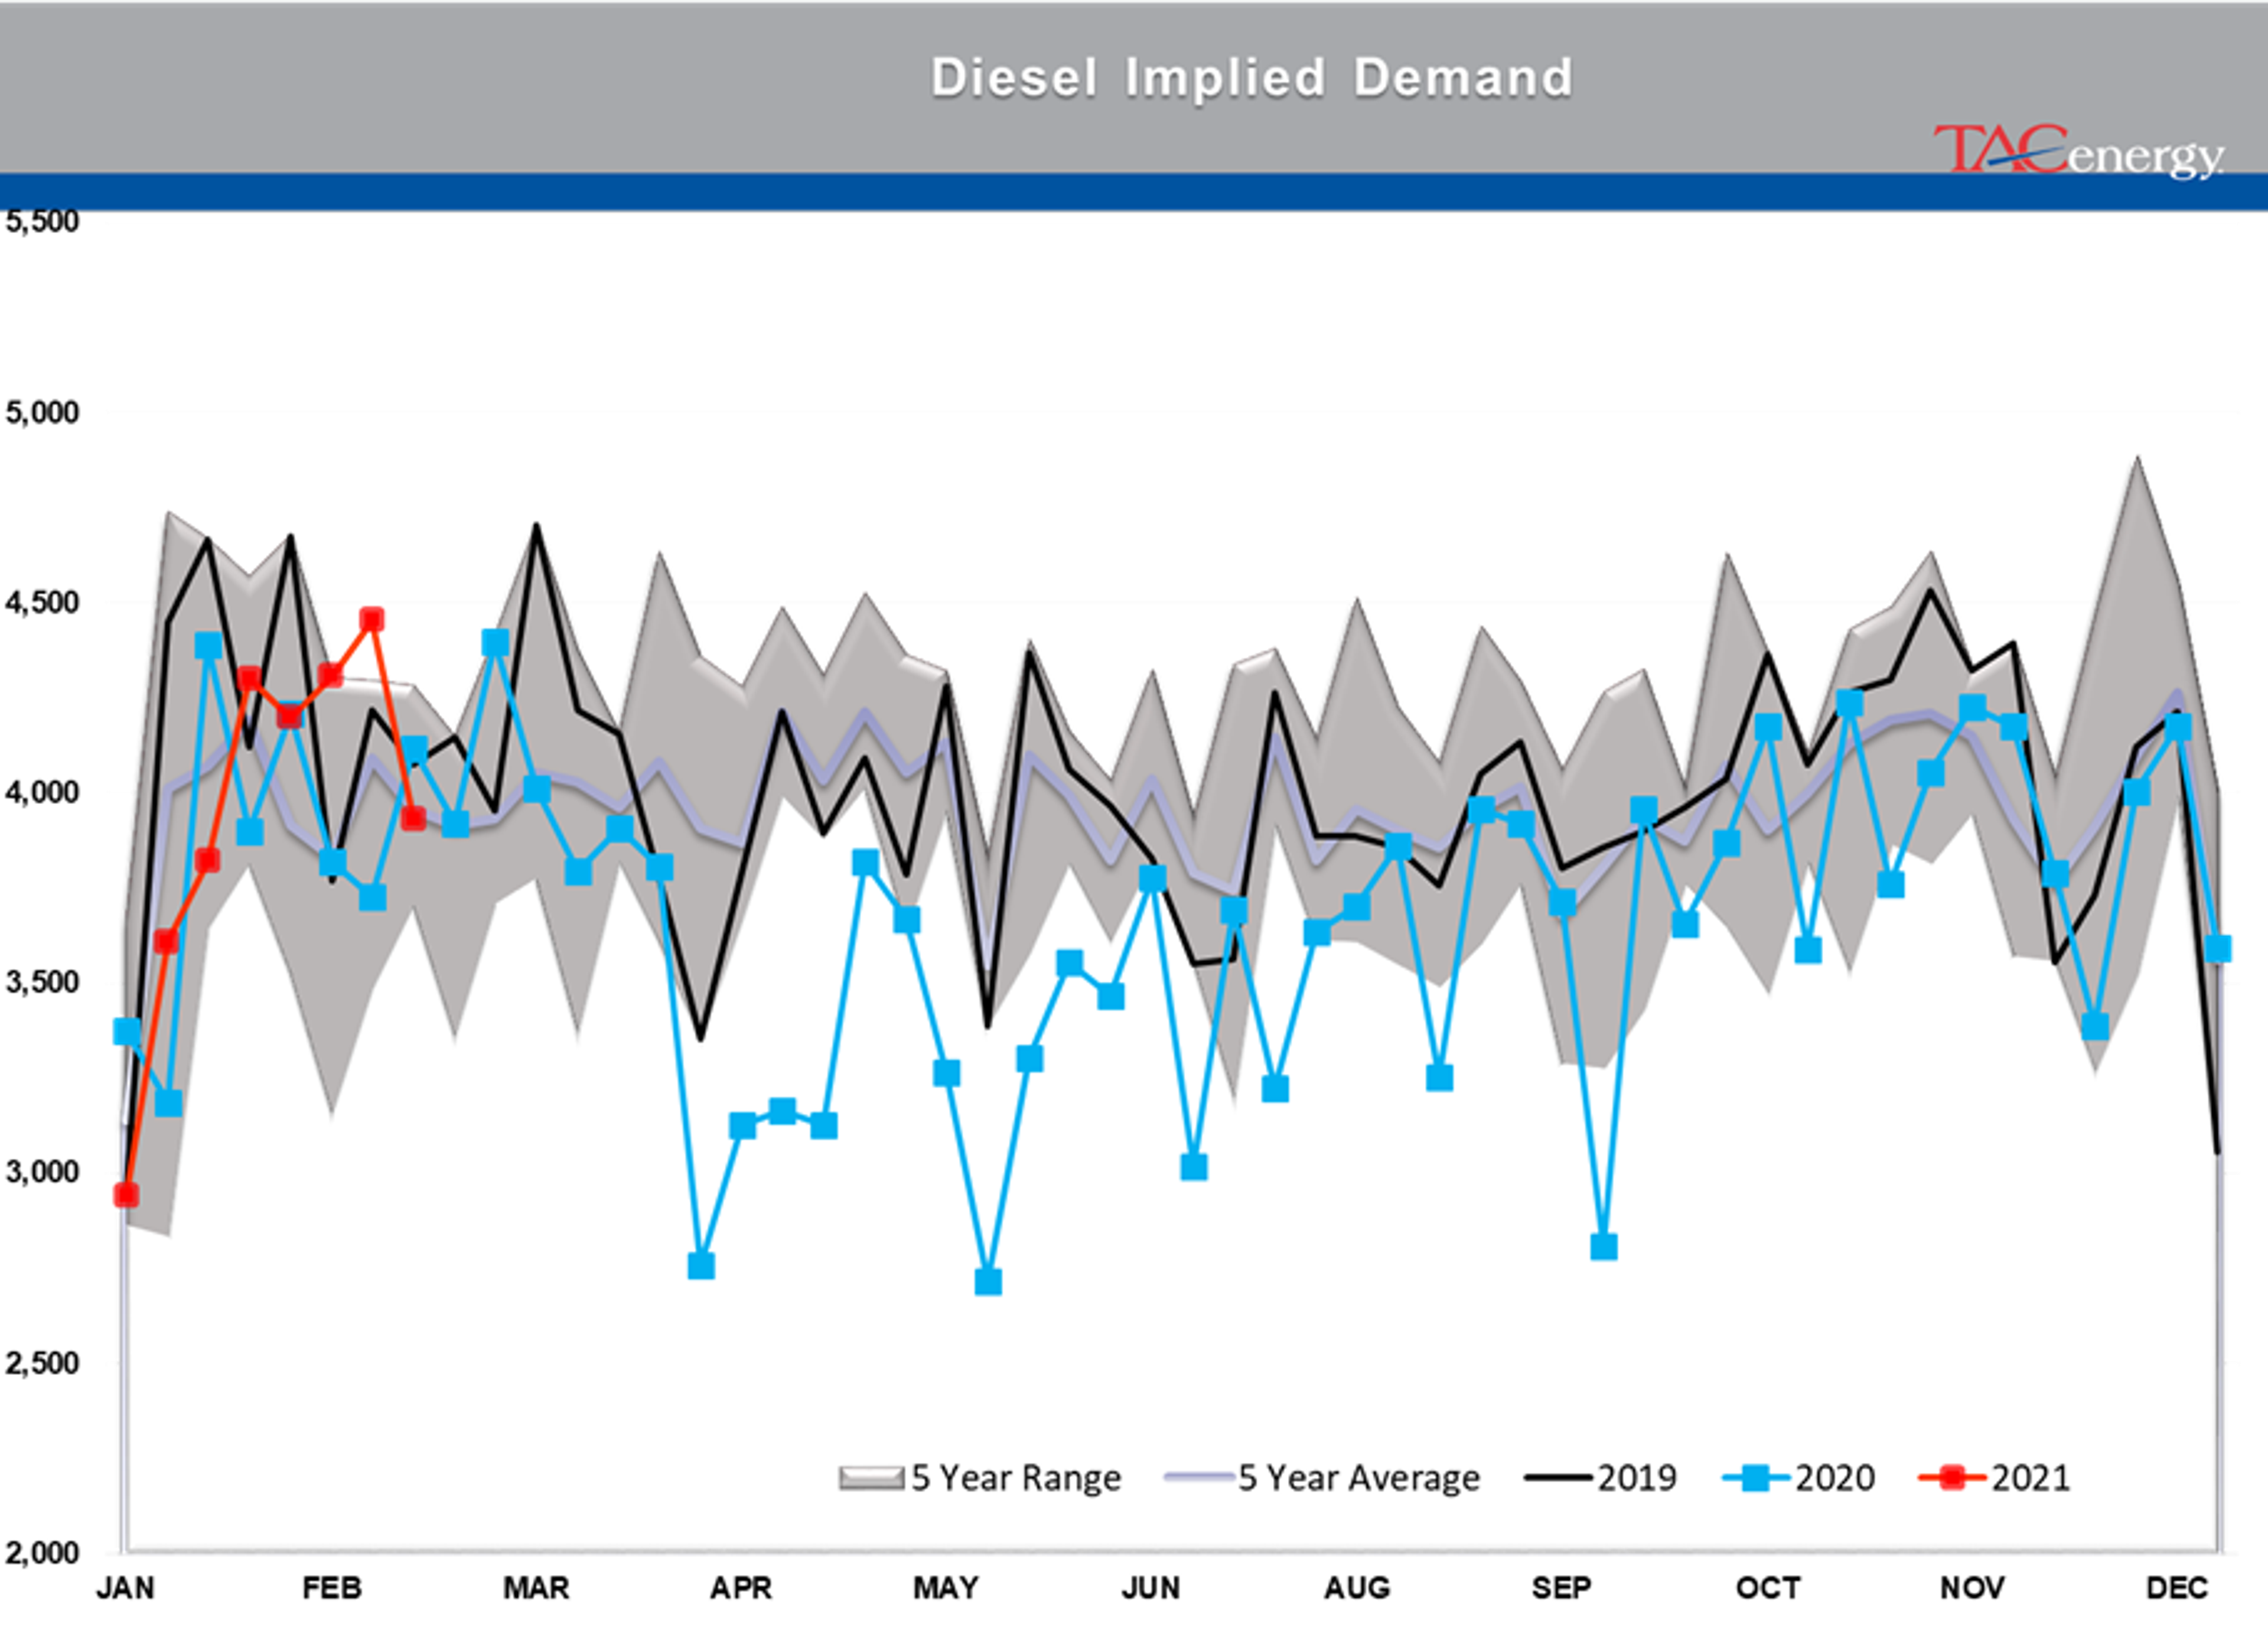The height and width of the screenshot is (1643, 2268).
Task: Click the SEP x-axis label
Action: point(1561,1588)
